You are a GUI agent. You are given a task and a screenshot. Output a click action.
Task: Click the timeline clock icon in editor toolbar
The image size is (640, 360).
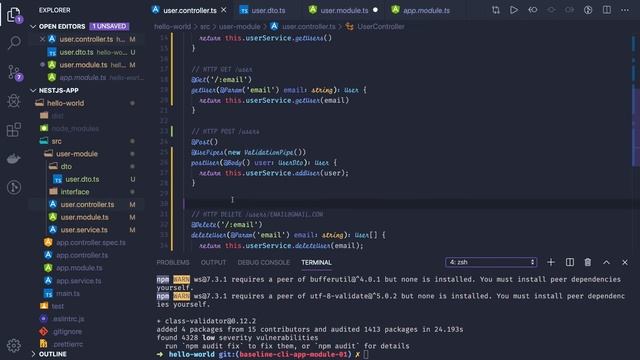[588, 10]
